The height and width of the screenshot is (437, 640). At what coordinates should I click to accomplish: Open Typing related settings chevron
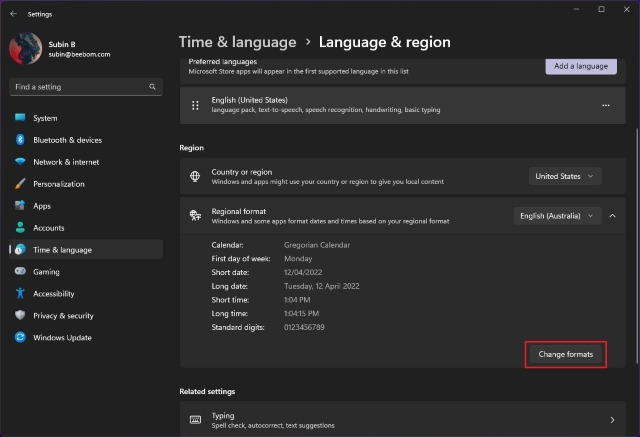(x=612, y=420)
